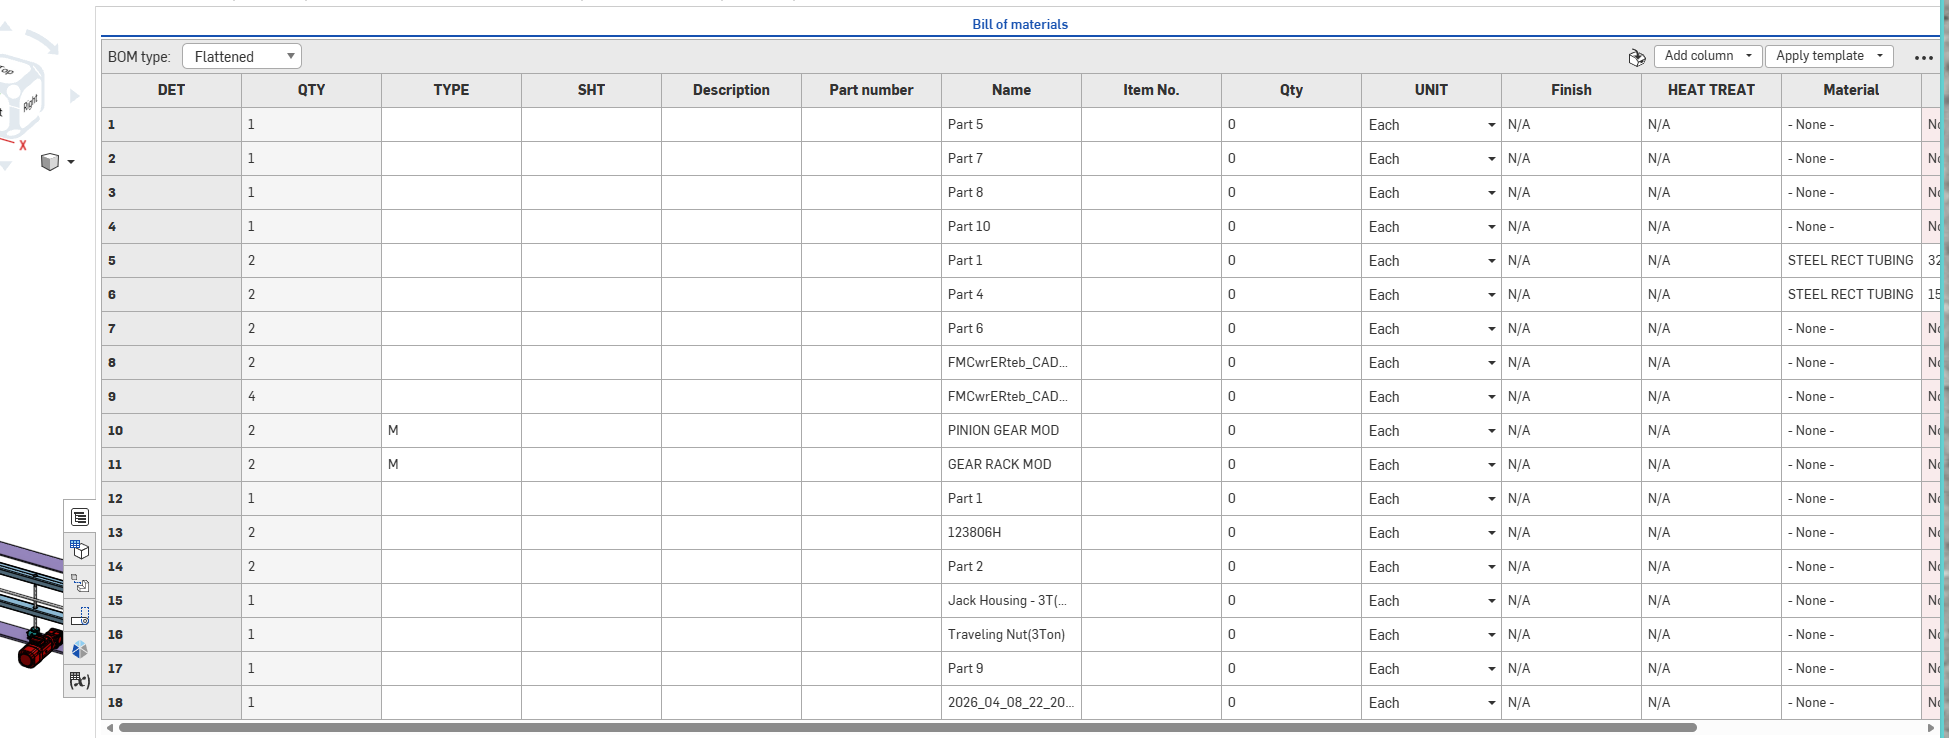
Task: Click the Name cell '2026_04_08_22_20...'
Action: tap(1011, 703)
